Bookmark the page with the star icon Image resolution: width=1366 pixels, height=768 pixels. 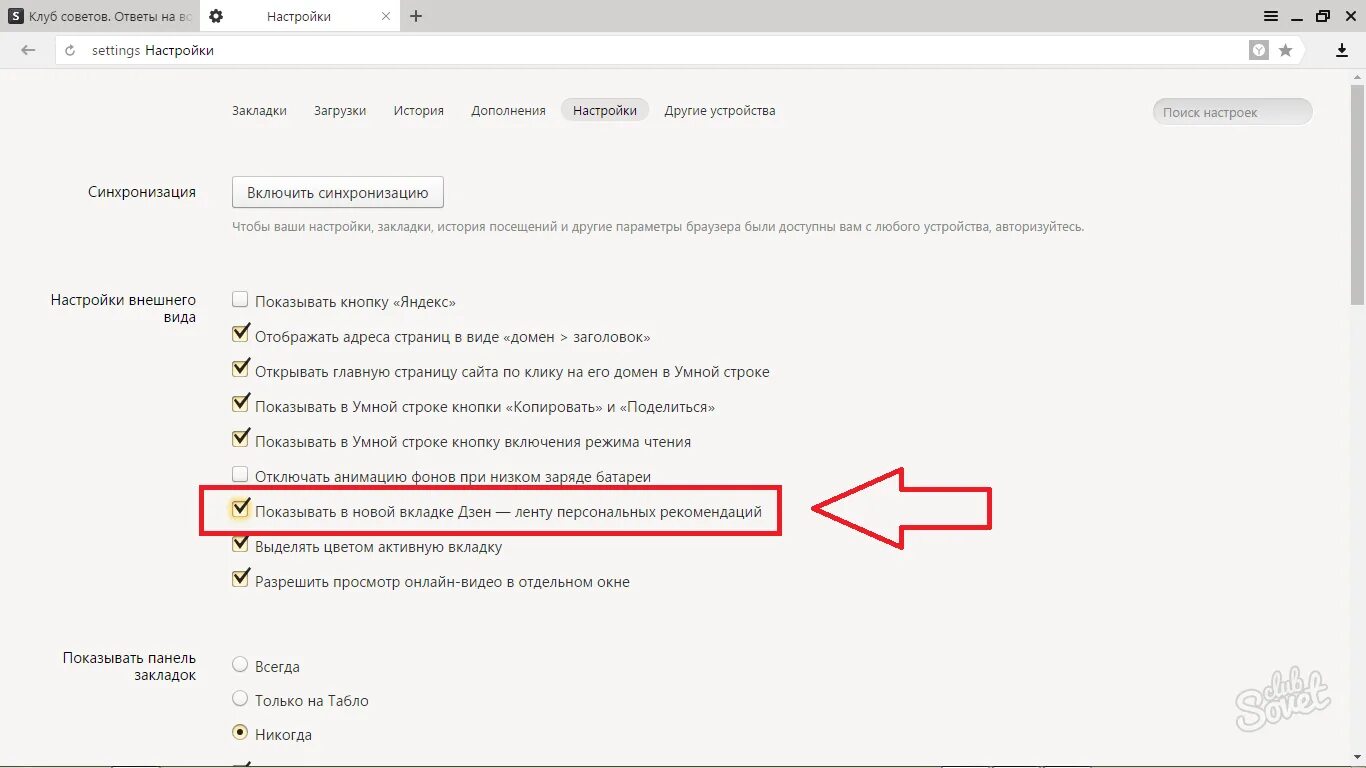click(1286, 50)
